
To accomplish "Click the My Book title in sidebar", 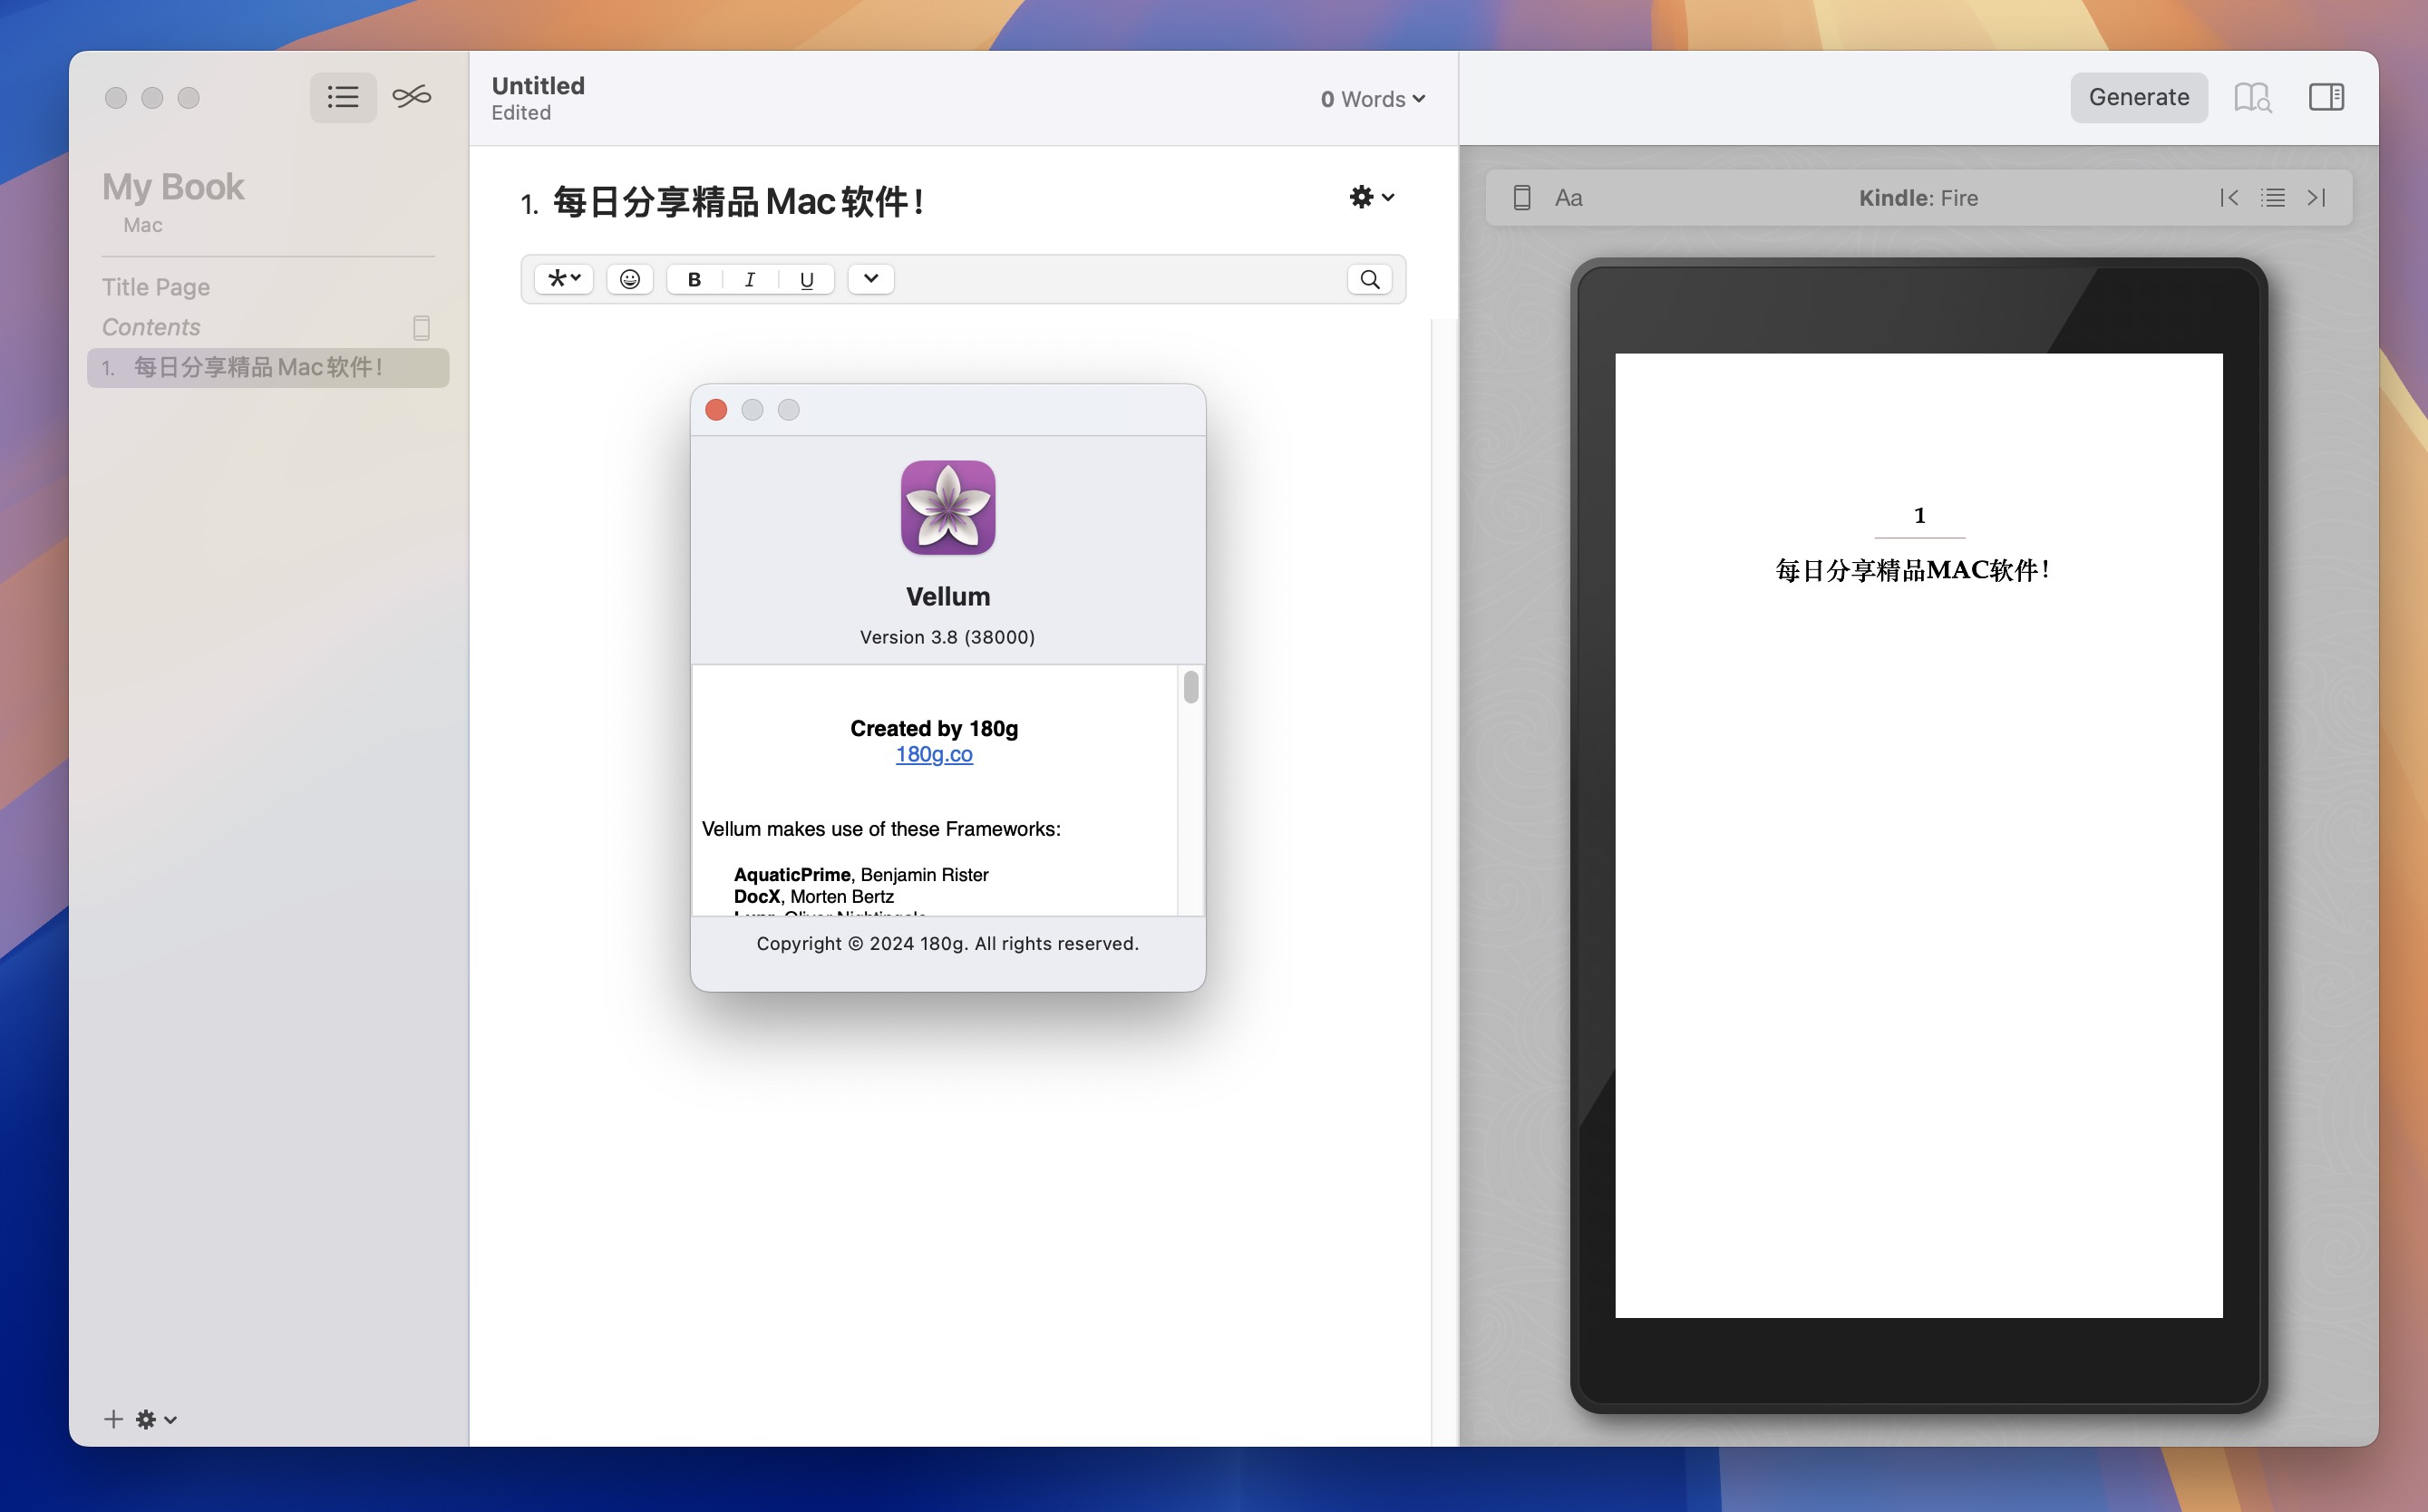I will (x=173, y=187).
